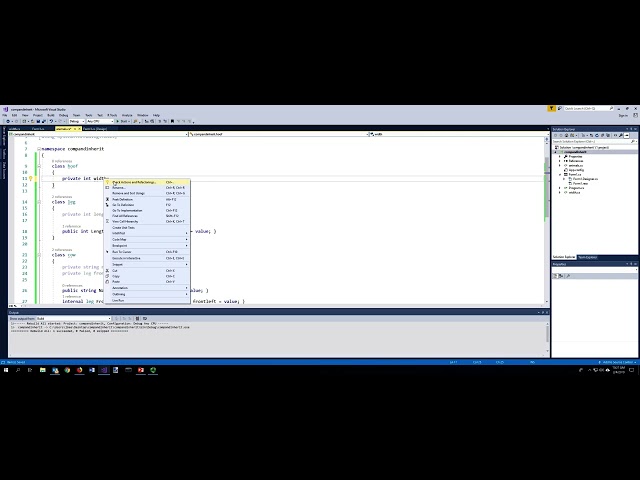The height and width of the screenshot is (480, 640).
Task: Open the Server Explorer side tab
Action: (x=4, y=136)
